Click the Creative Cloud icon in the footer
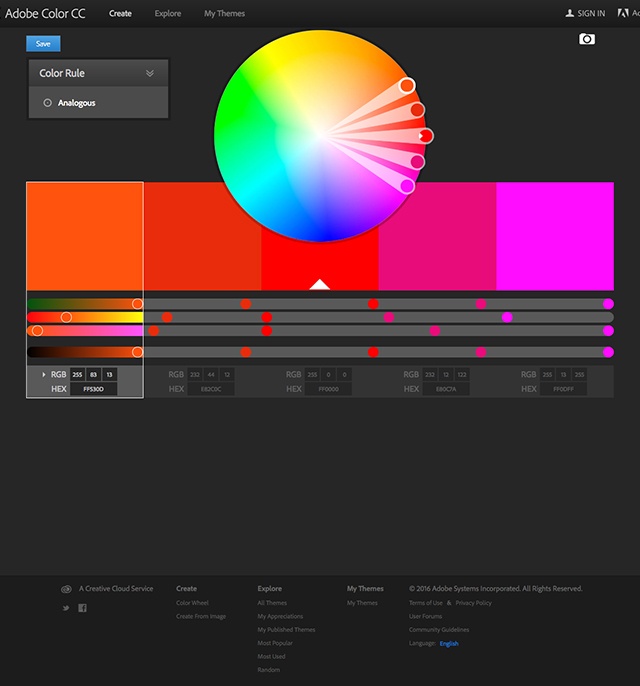This screenshot has width=640, height=686. [66, 589]
